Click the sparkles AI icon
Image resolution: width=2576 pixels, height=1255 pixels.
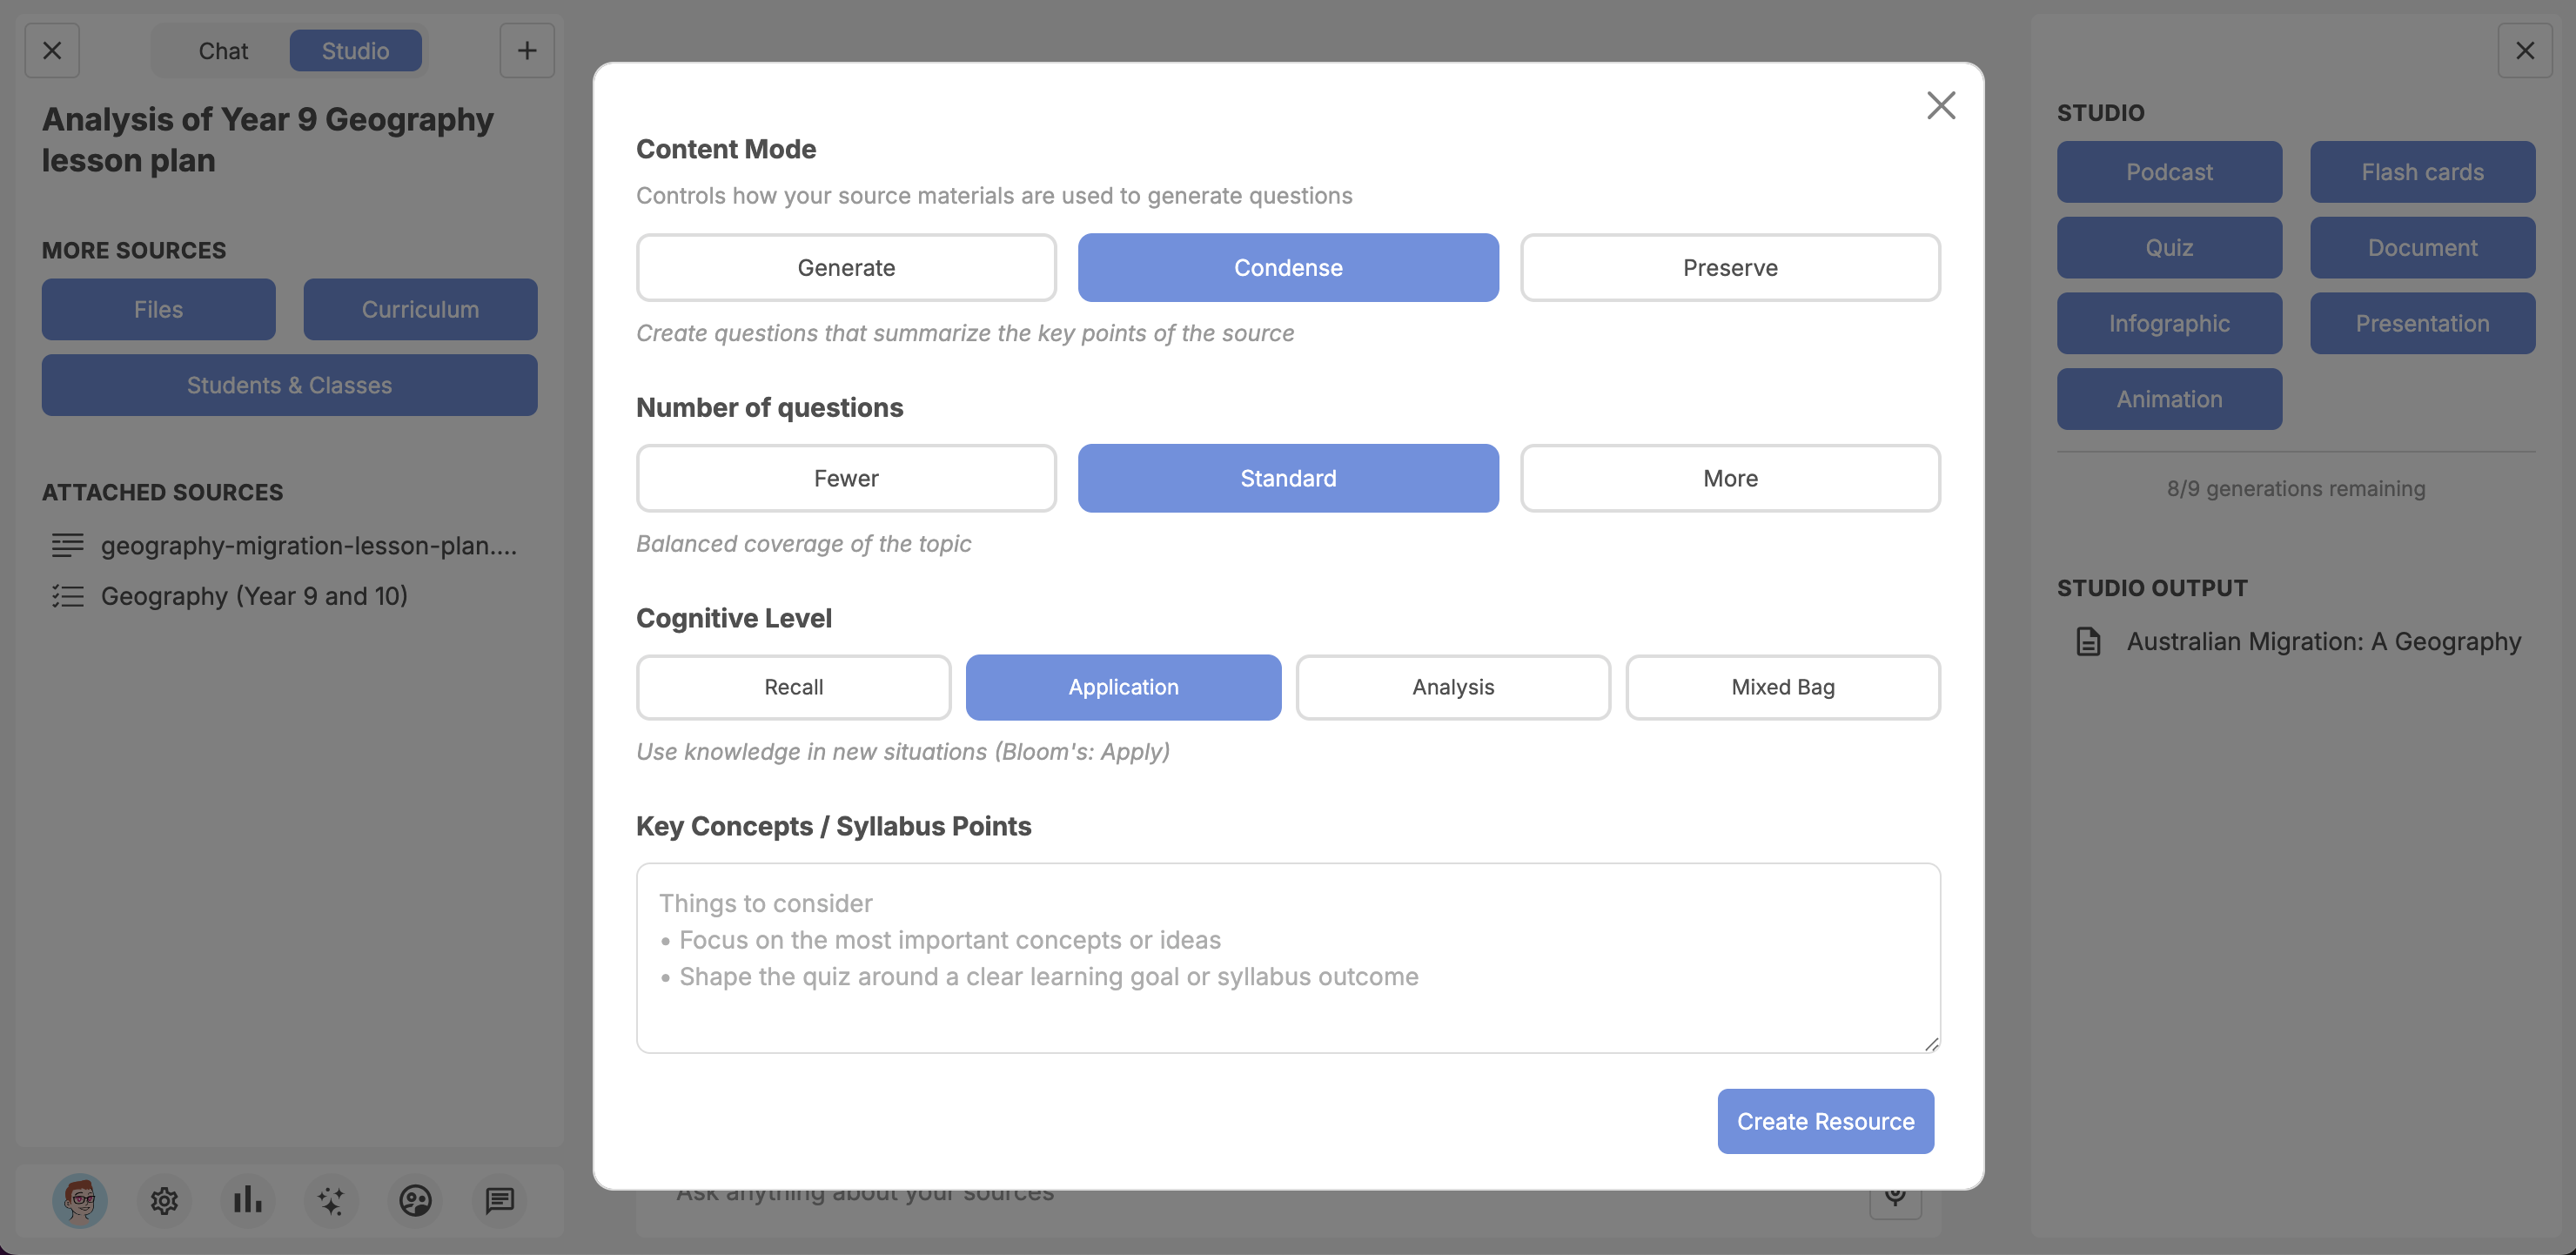(x=331, y=1201)
